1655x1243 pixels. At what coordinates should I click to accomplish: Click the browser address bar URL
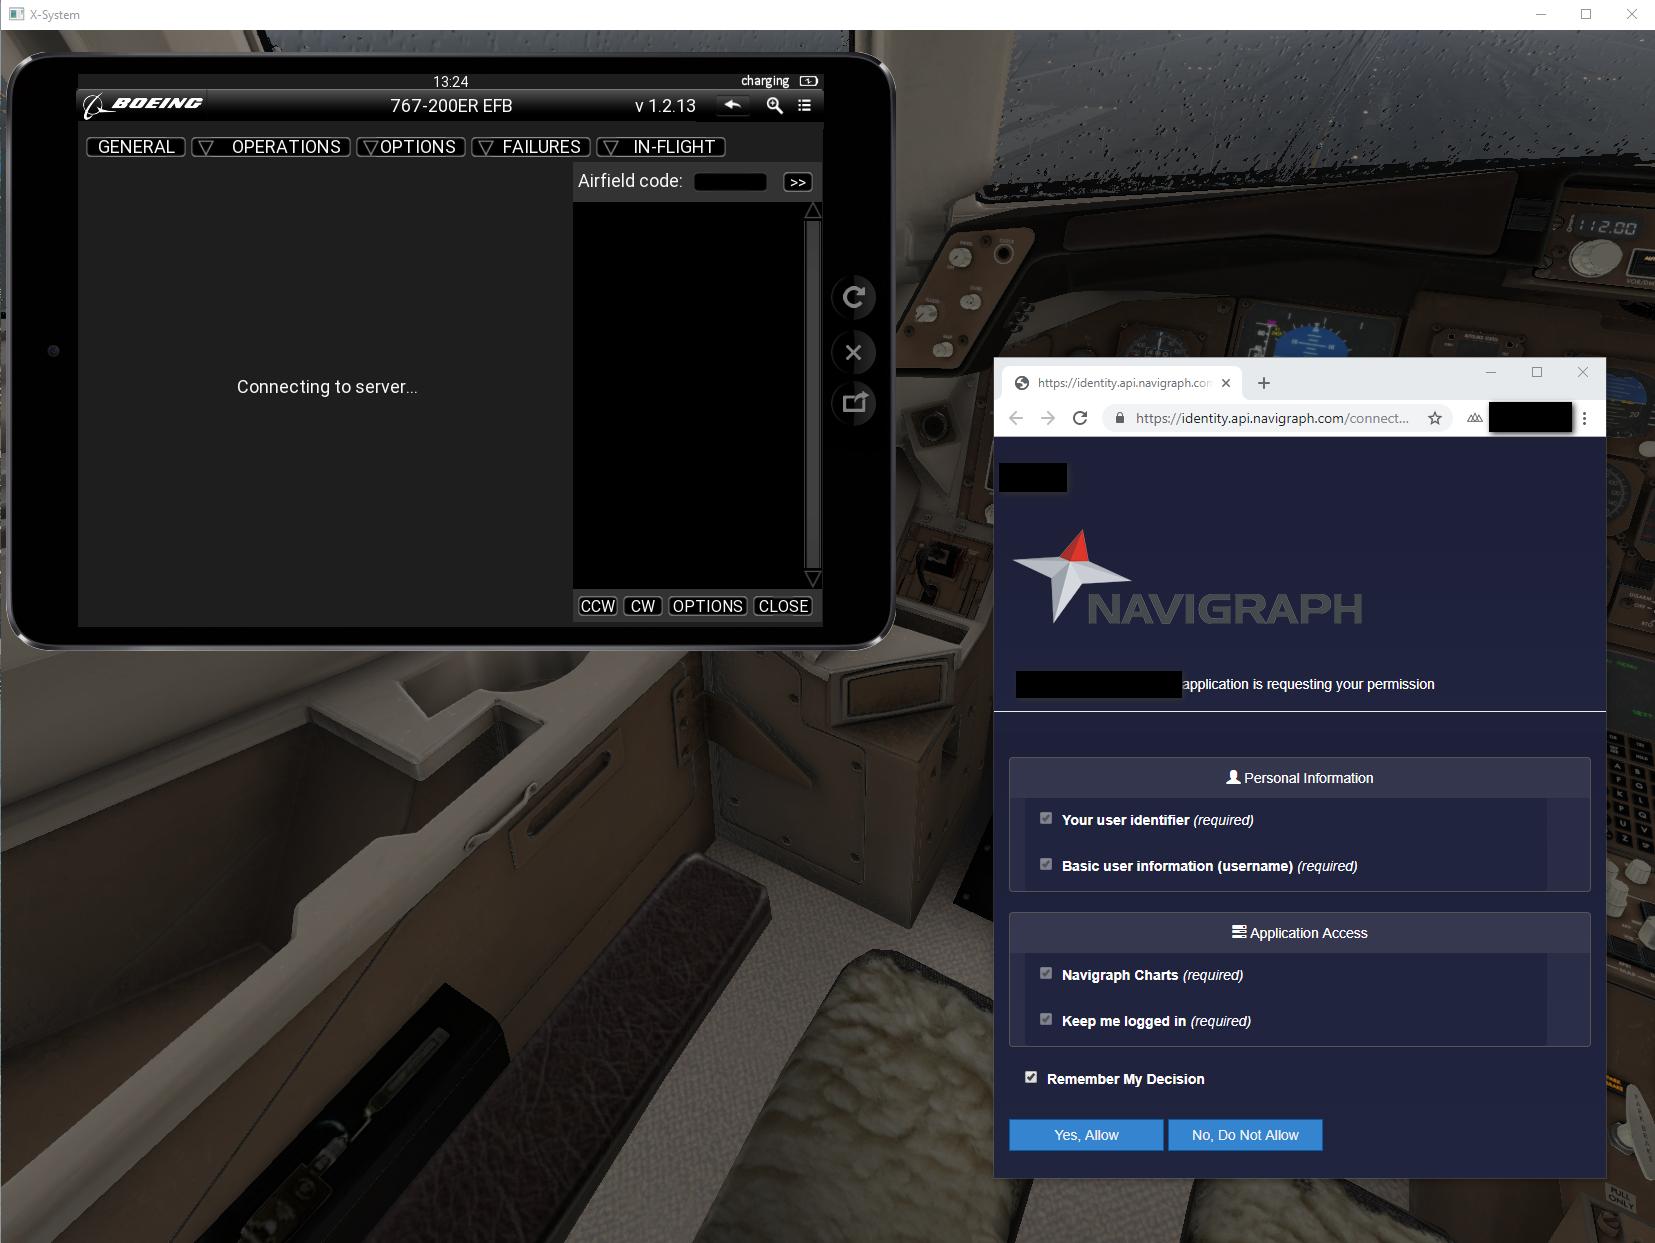1272,418
